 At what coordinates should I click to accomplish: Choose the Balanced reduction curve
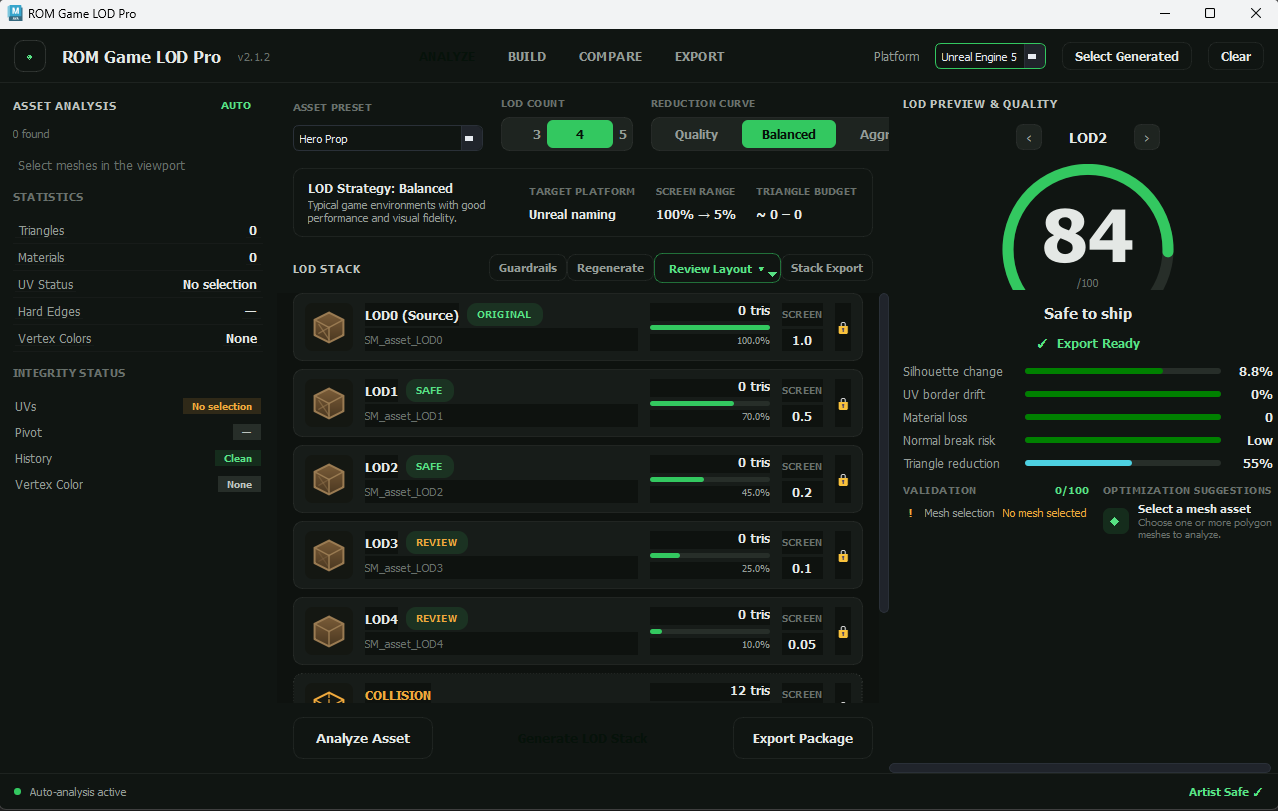click(789, 134)
